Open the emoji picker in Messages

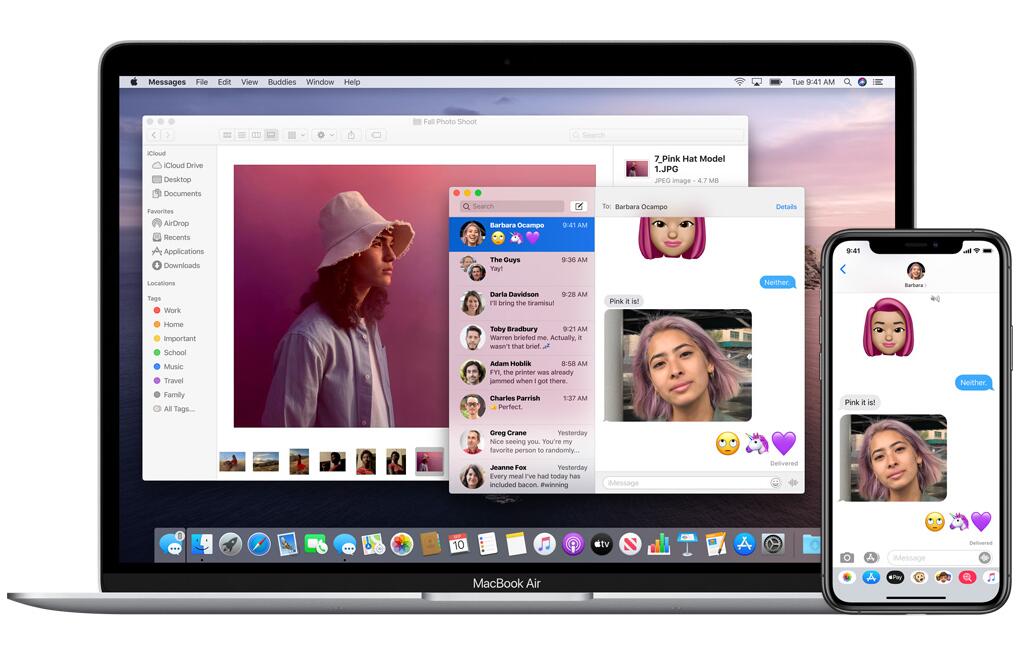pos(775,482)
